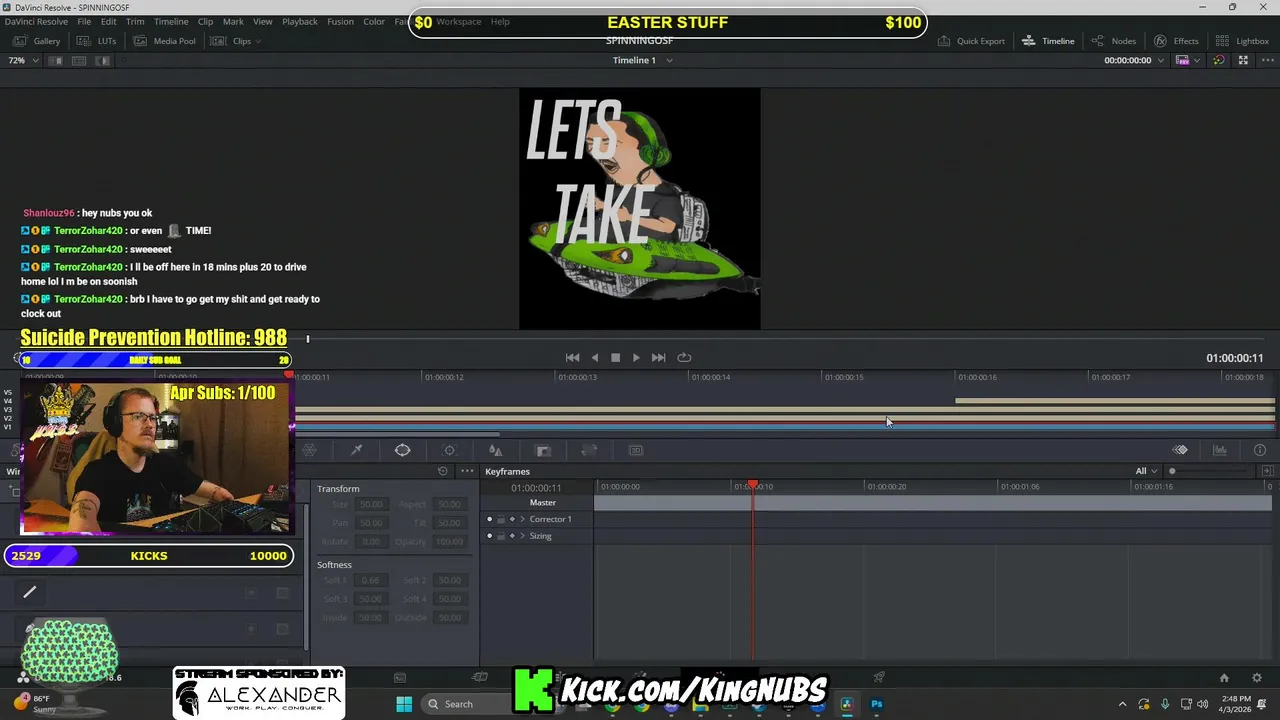The image size is (1280, 720).
Task: Toggle the Sizing lock icon
Action: click(x=501, y=536)
